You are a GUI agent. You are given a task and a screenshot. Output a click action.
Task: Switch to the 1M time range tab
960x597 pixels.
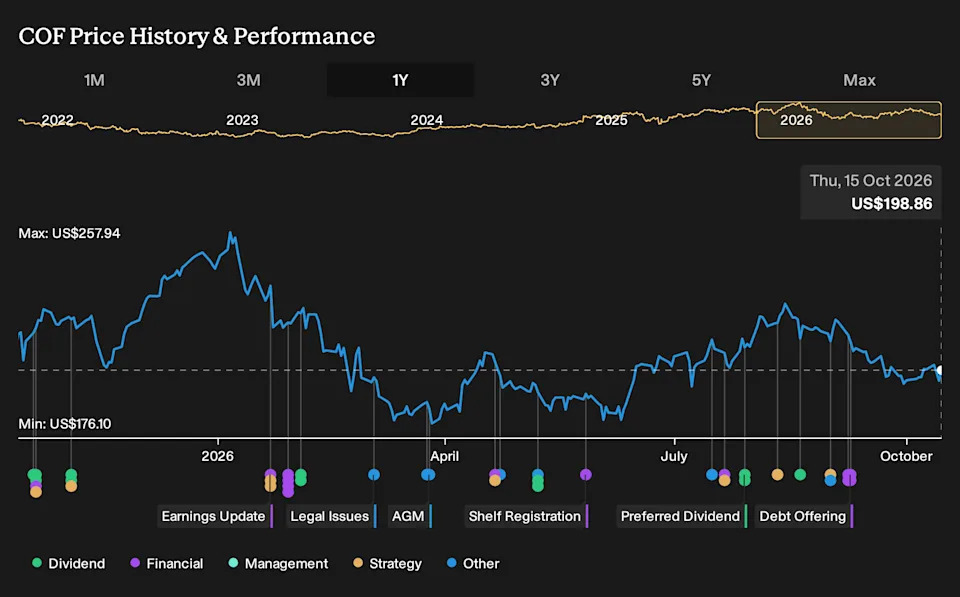point(94,80)
